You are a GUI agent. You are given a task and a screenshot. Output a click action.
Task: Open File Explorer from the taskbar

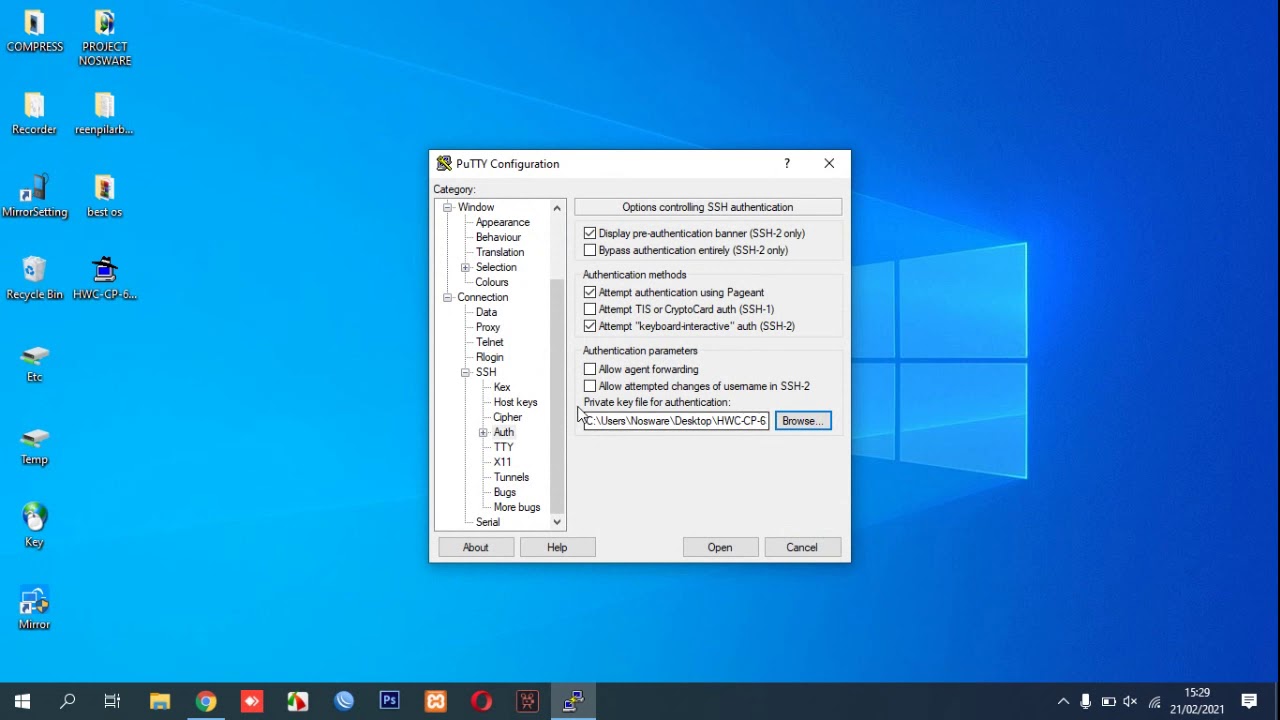[160, 701]
